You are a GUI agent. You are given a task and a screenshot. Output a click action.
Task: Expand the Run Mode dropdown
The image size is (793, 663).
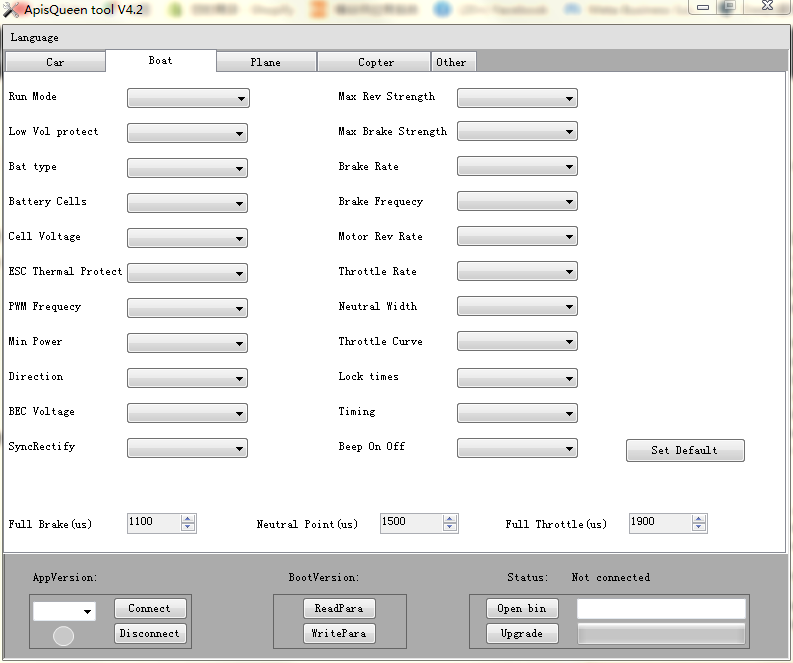187,98
